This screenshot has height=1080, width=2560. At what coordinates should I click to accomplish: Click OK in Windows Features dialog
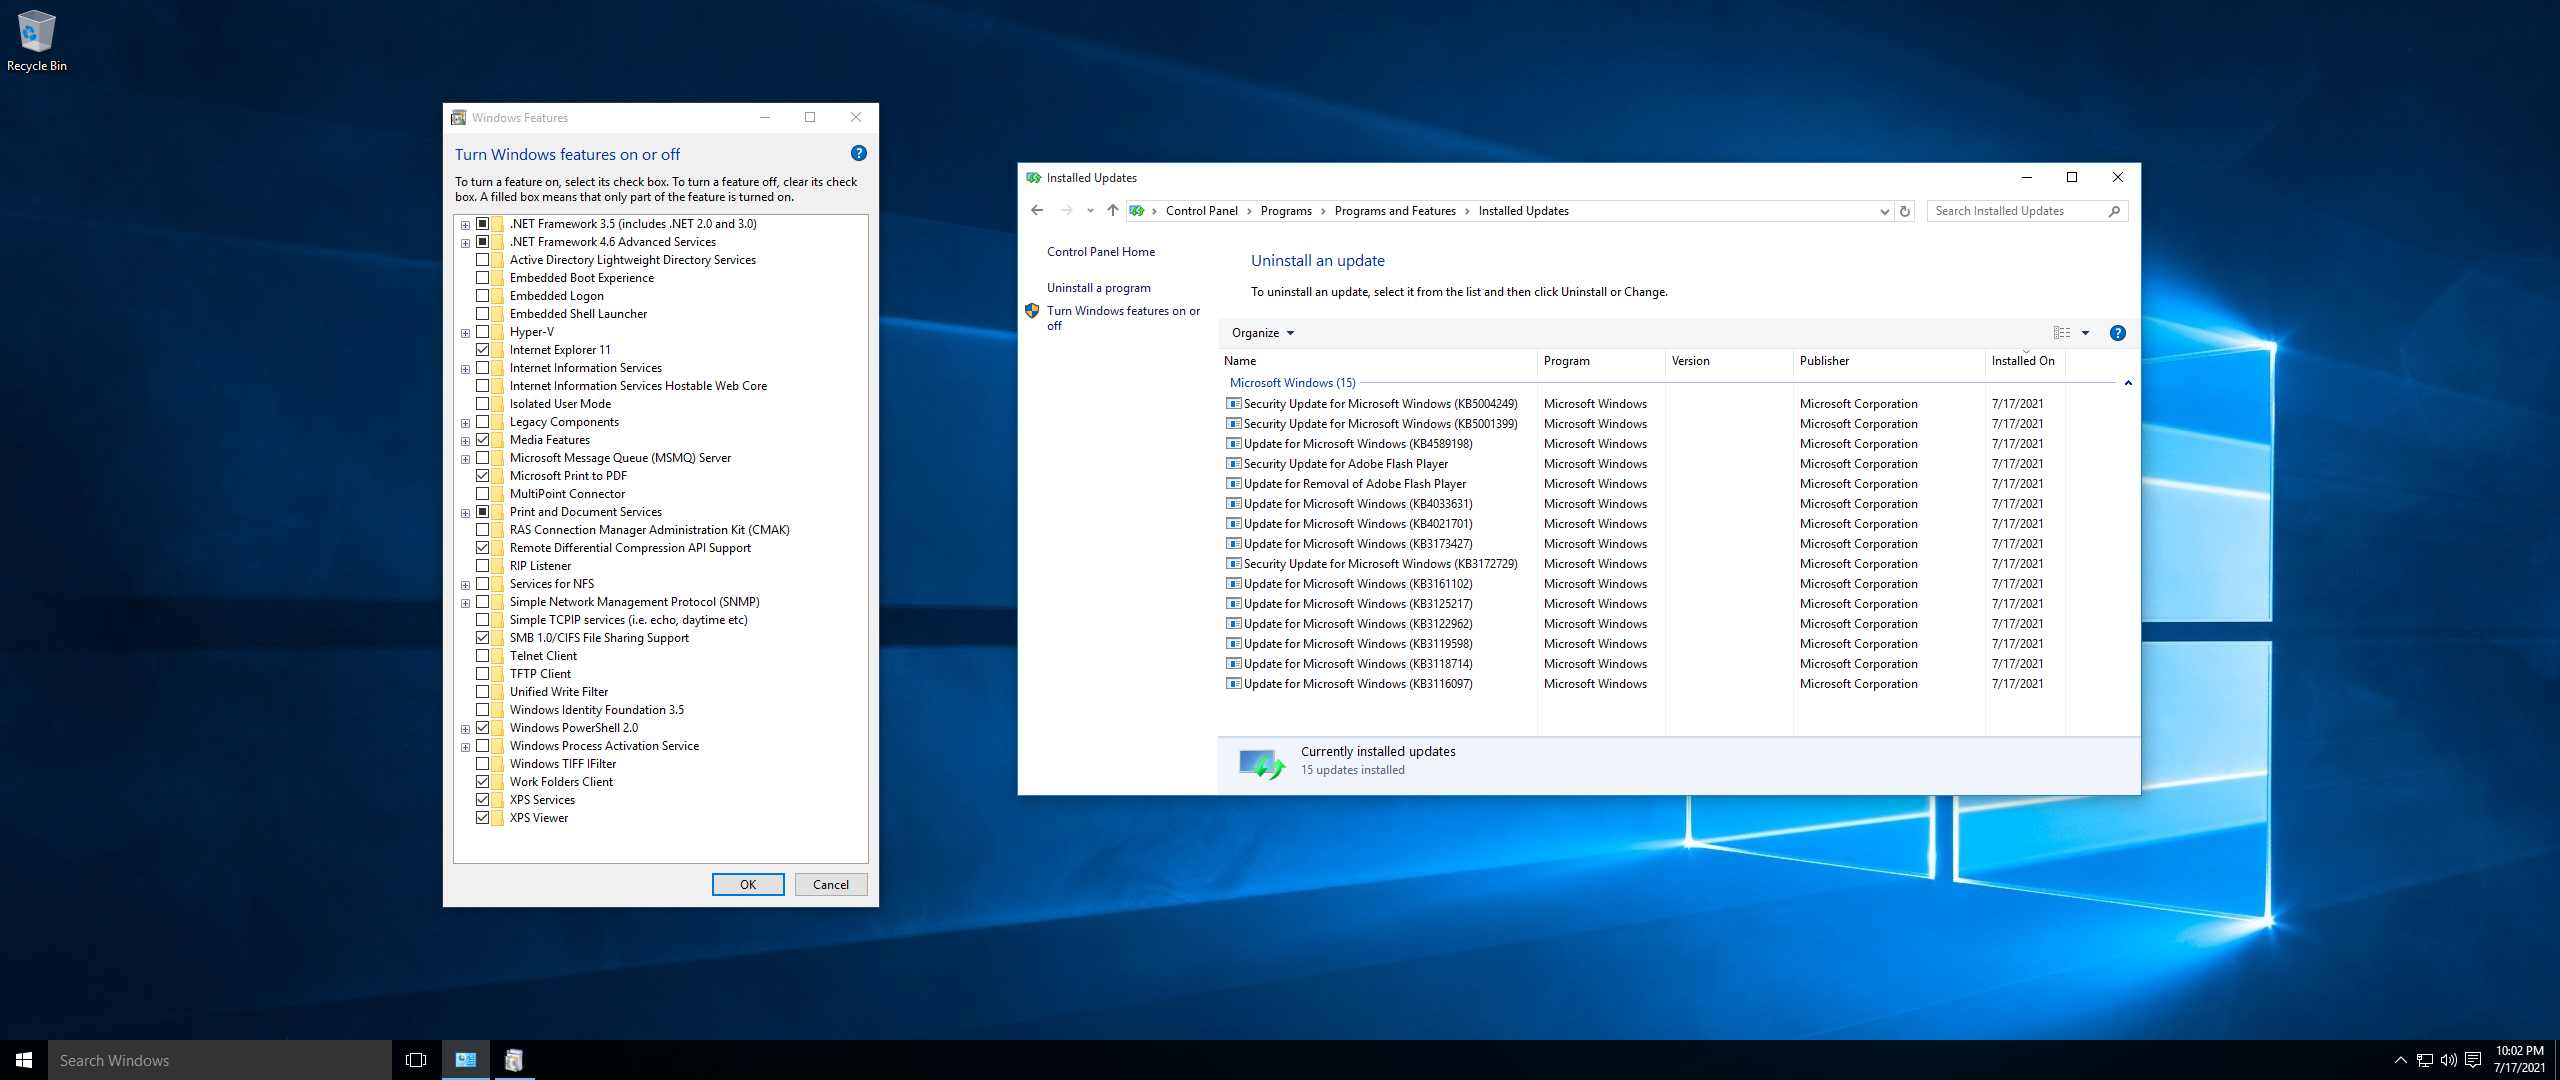(x=748, y=884)
